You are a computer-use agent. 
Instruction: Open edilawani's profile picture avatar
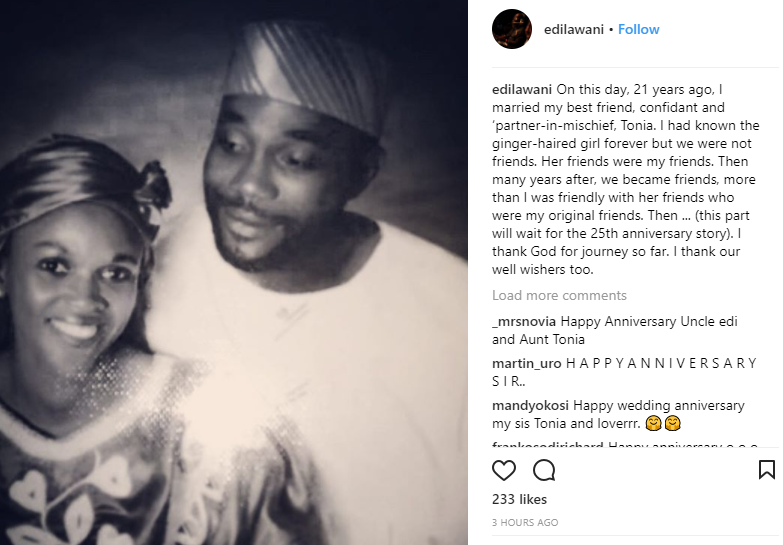coord(511,29)
